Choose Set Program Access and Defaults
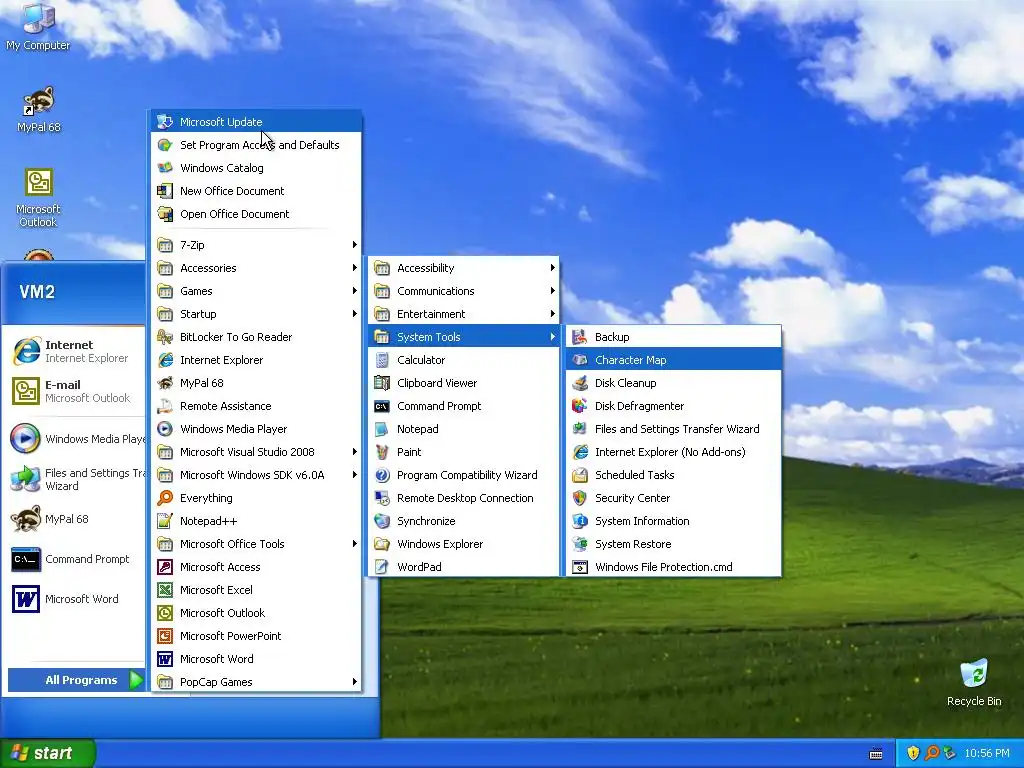 [x=256, y=145]
